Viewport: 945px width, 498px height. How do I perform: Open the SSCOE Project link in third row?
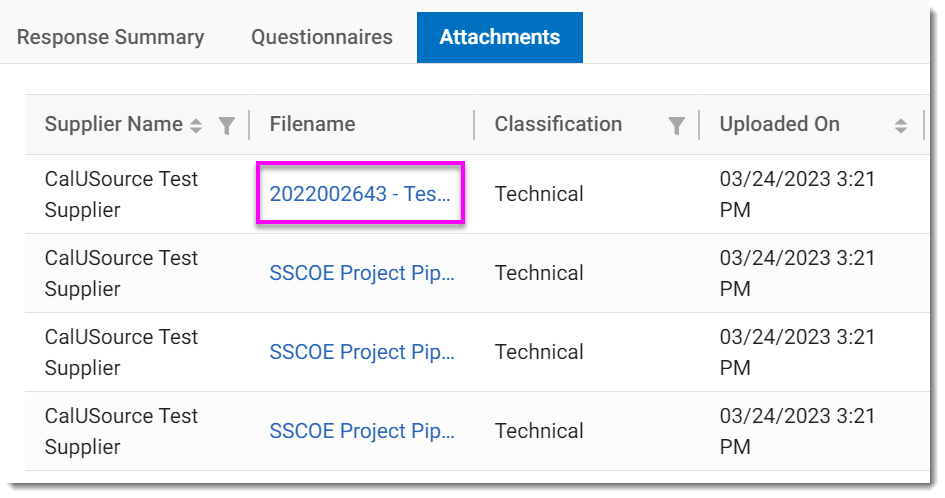[362, 352]
